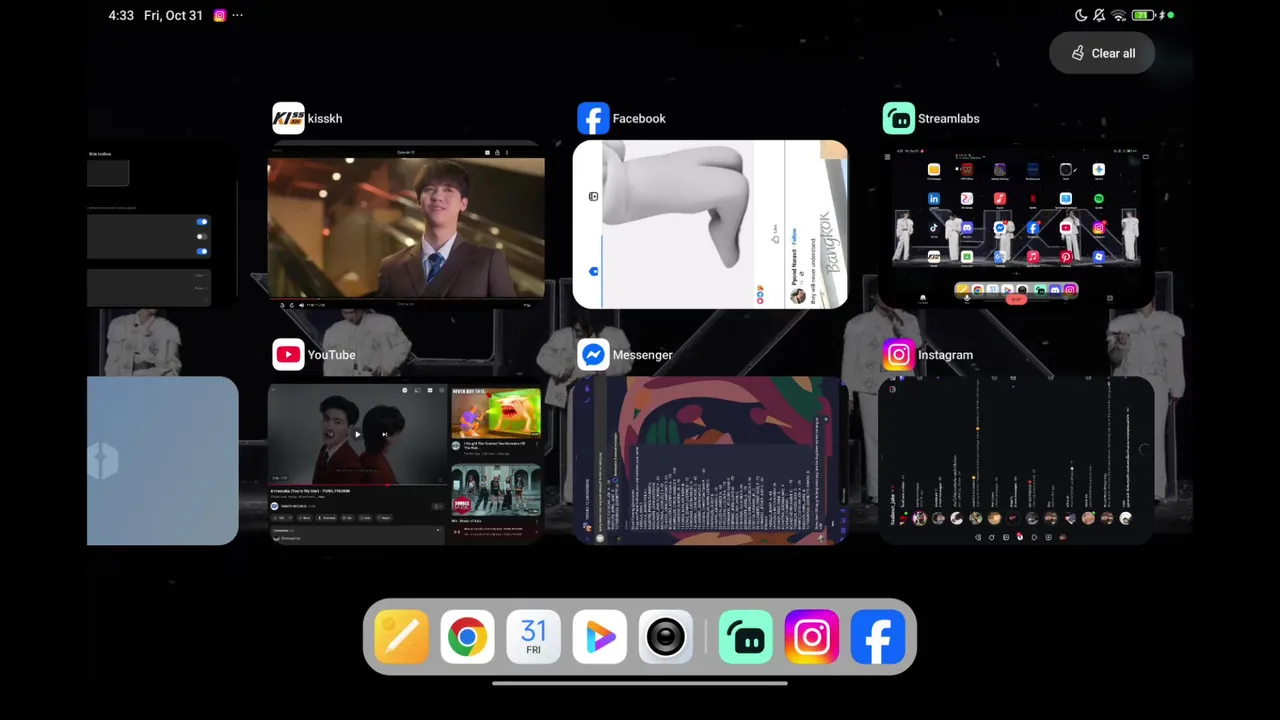Open the light-blue app card at far left
Screen dimensions: 1280x720
[163, 461]
